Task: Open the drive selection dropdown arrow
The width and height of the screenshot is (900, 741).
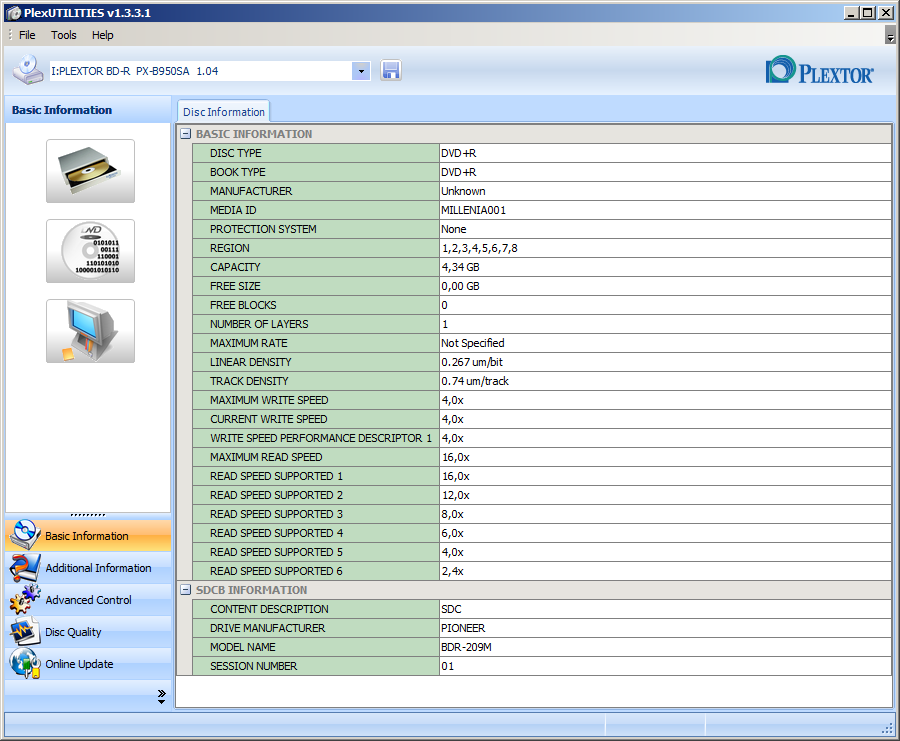Action: point(361,71)
